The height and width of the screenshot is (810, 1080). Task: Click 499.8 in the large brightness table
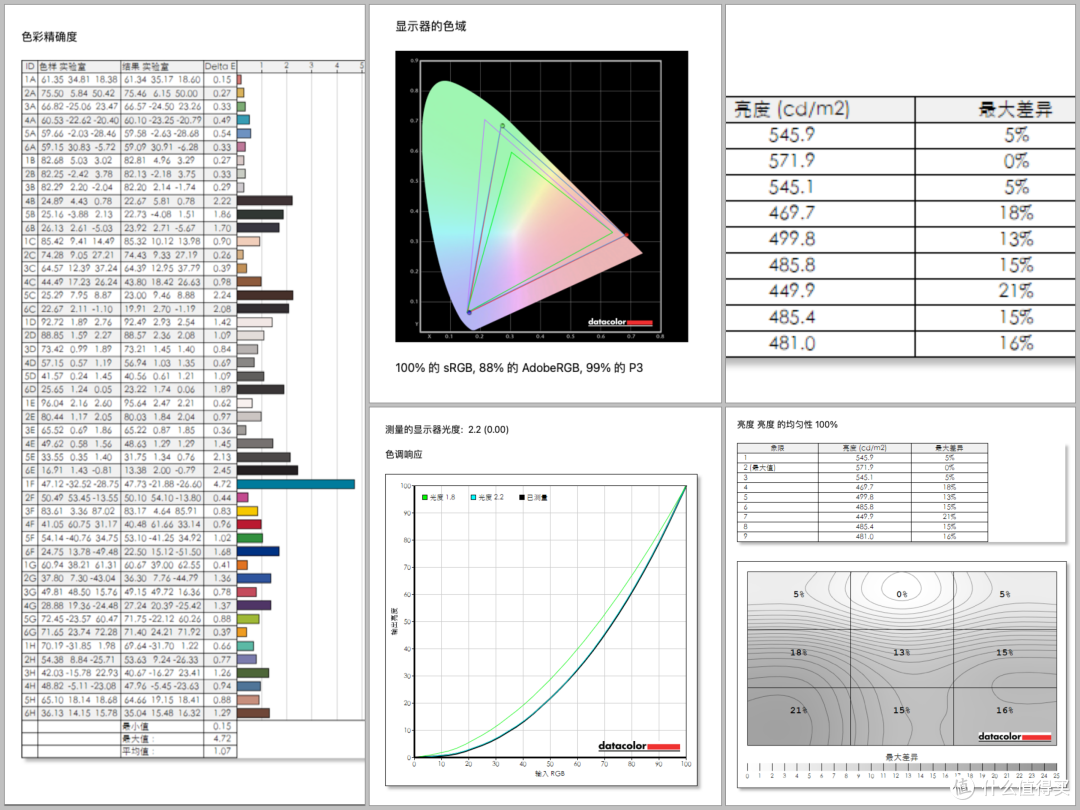(792, 239)
